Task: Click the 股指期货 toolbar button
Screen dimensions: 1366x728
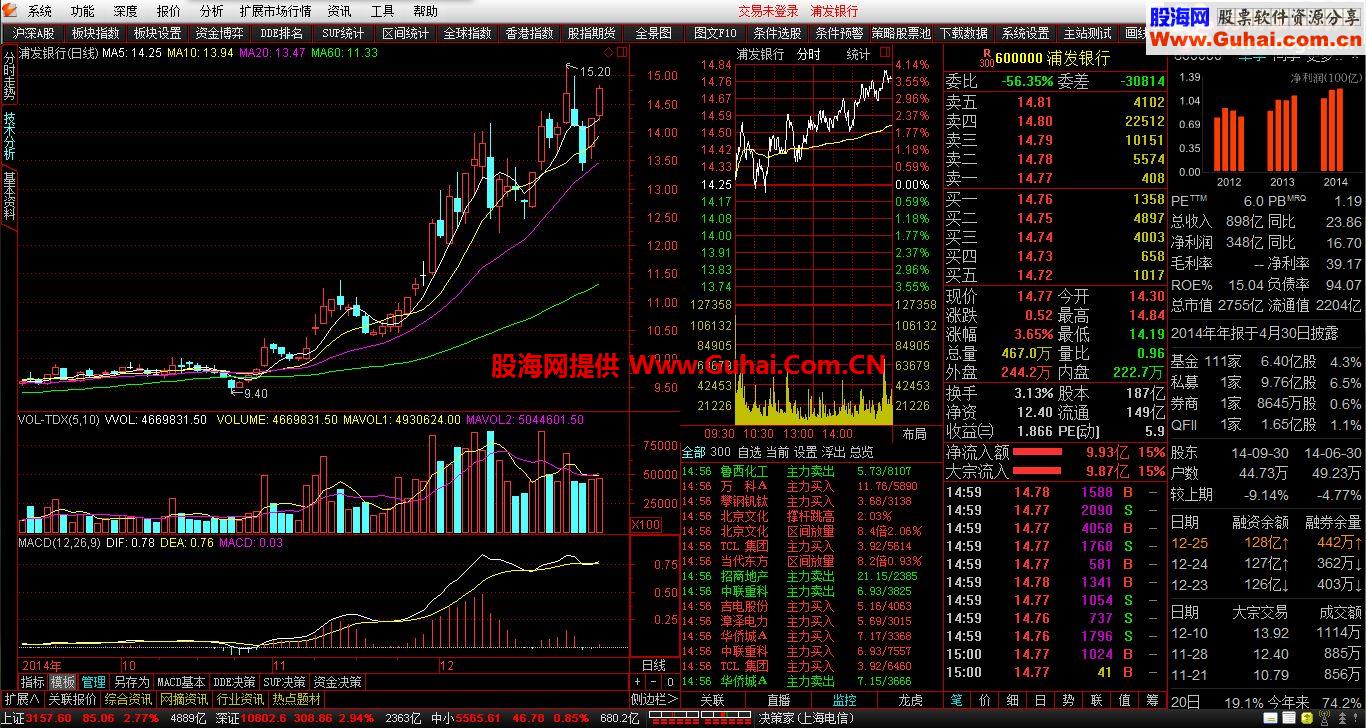Action: [591, 33]
